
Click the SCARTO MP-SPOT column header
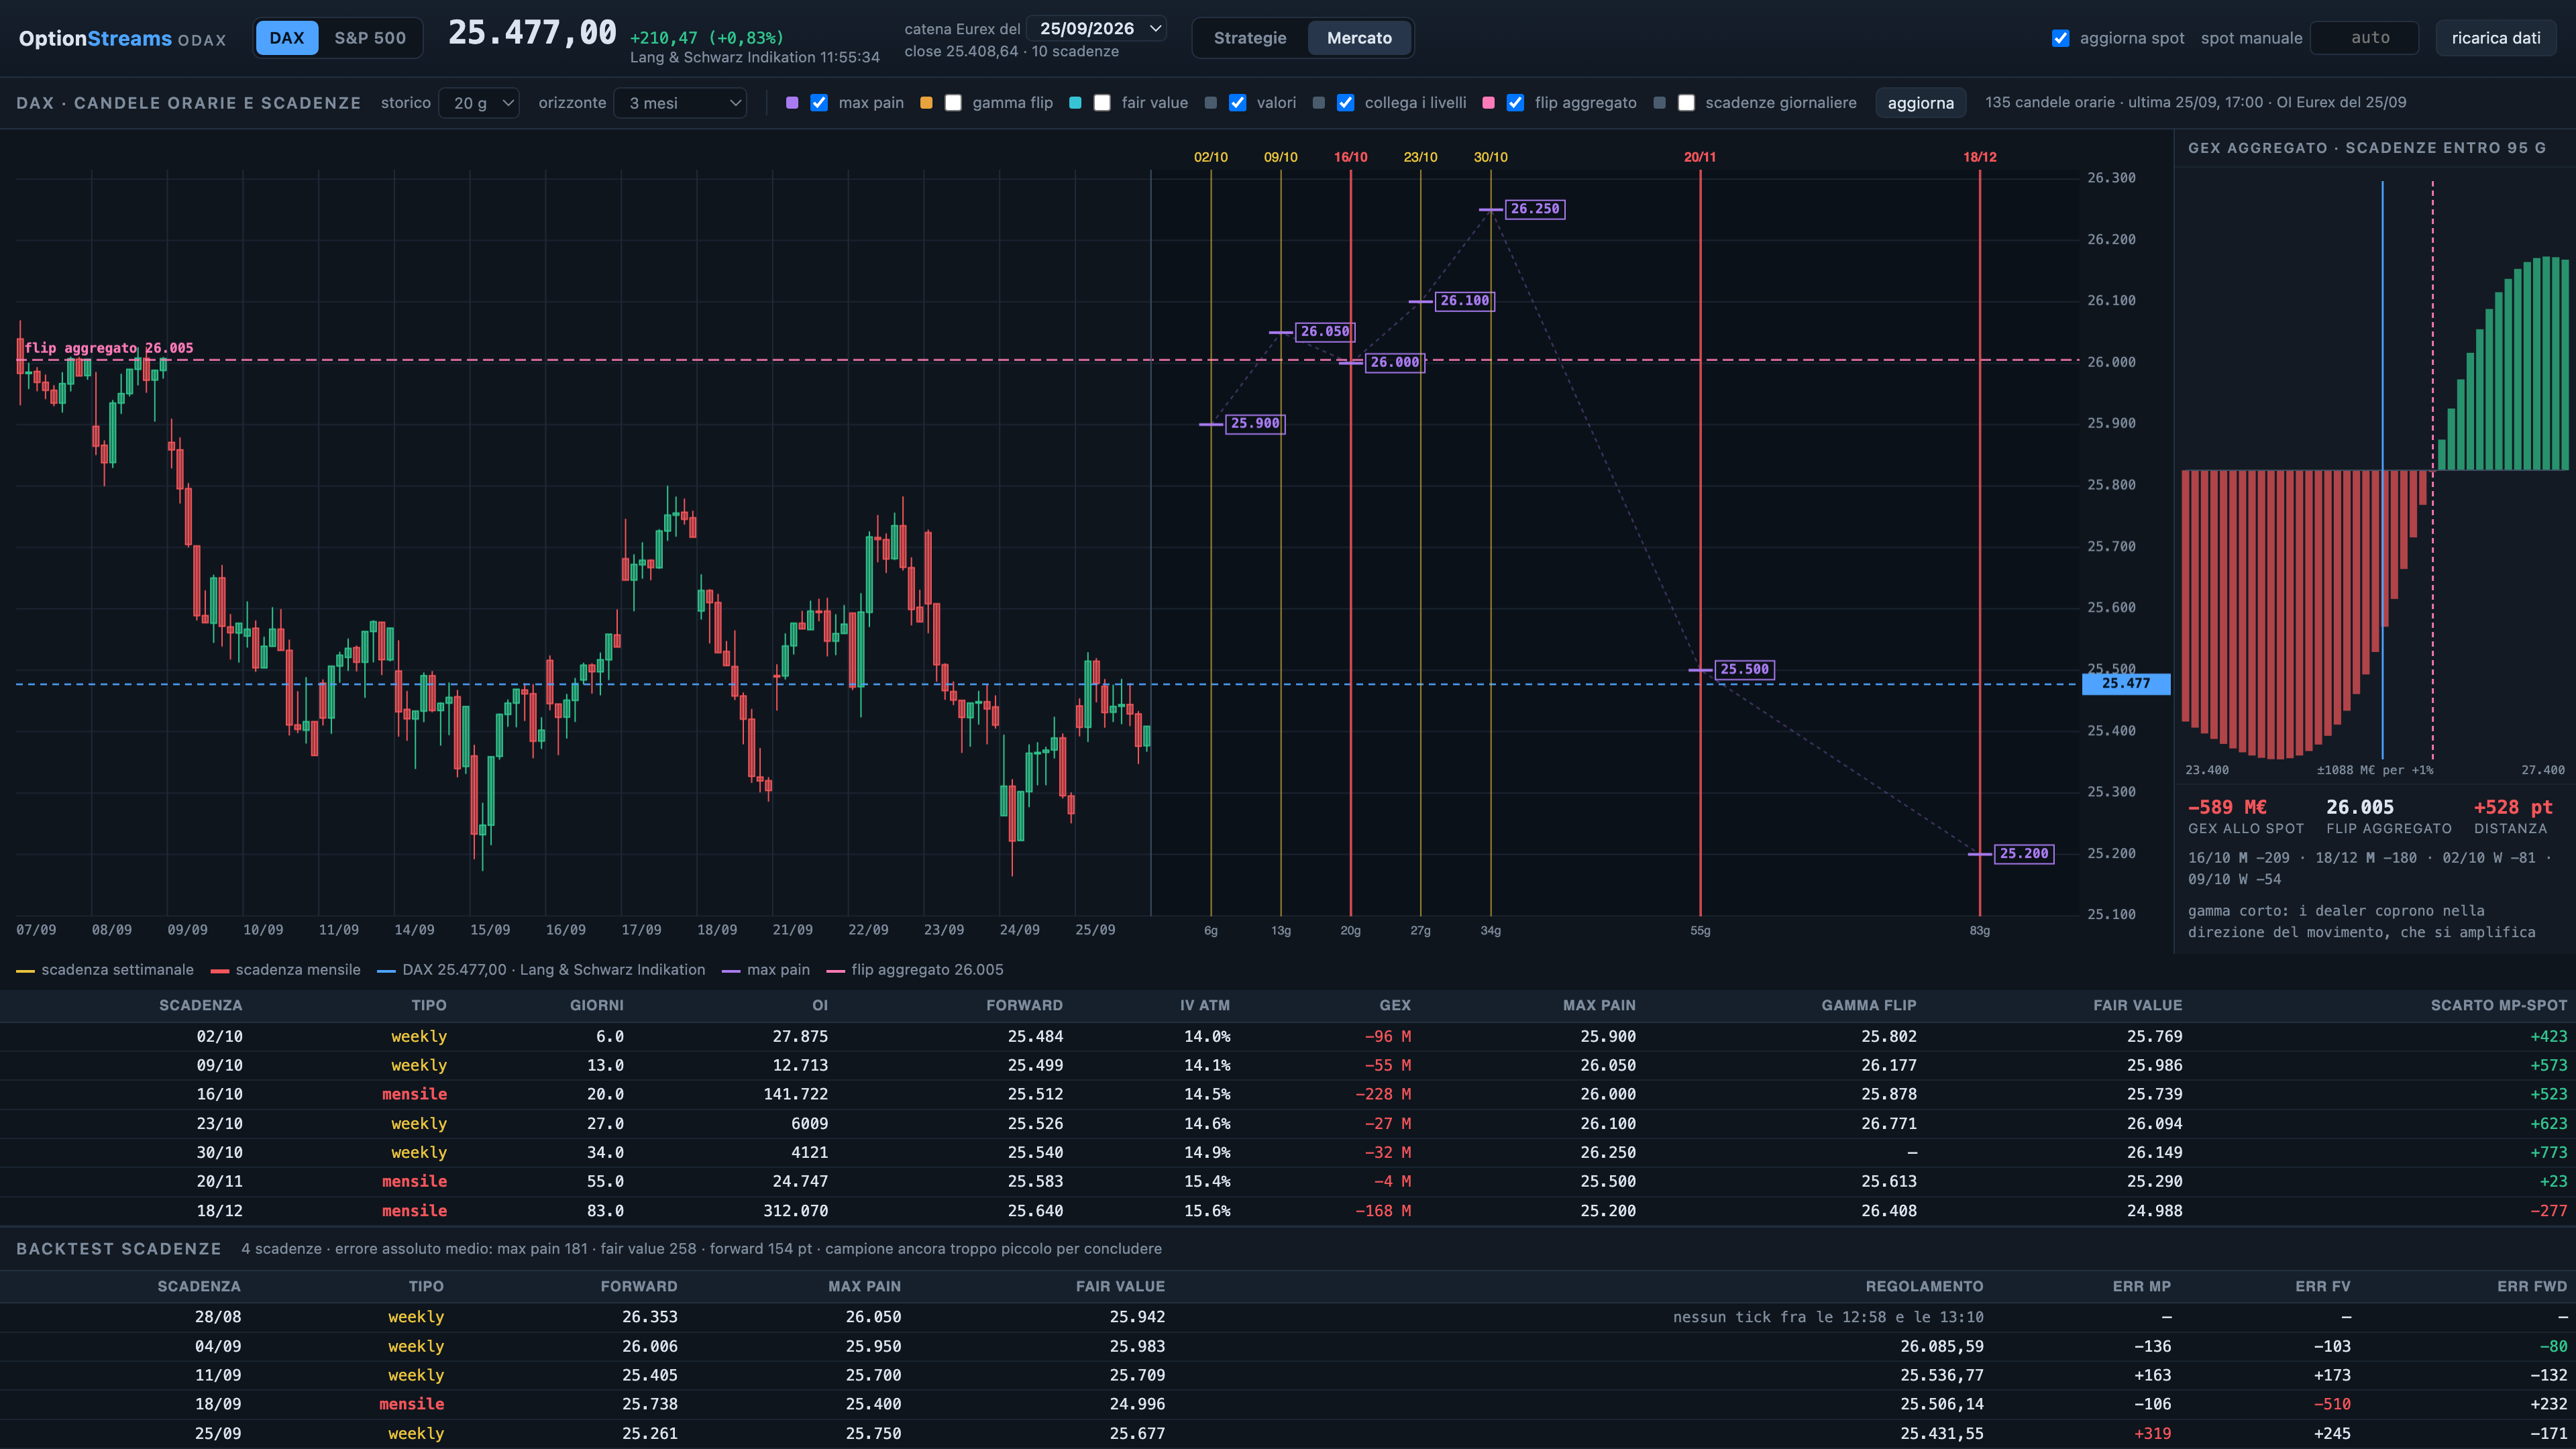coord(2498,1005)
